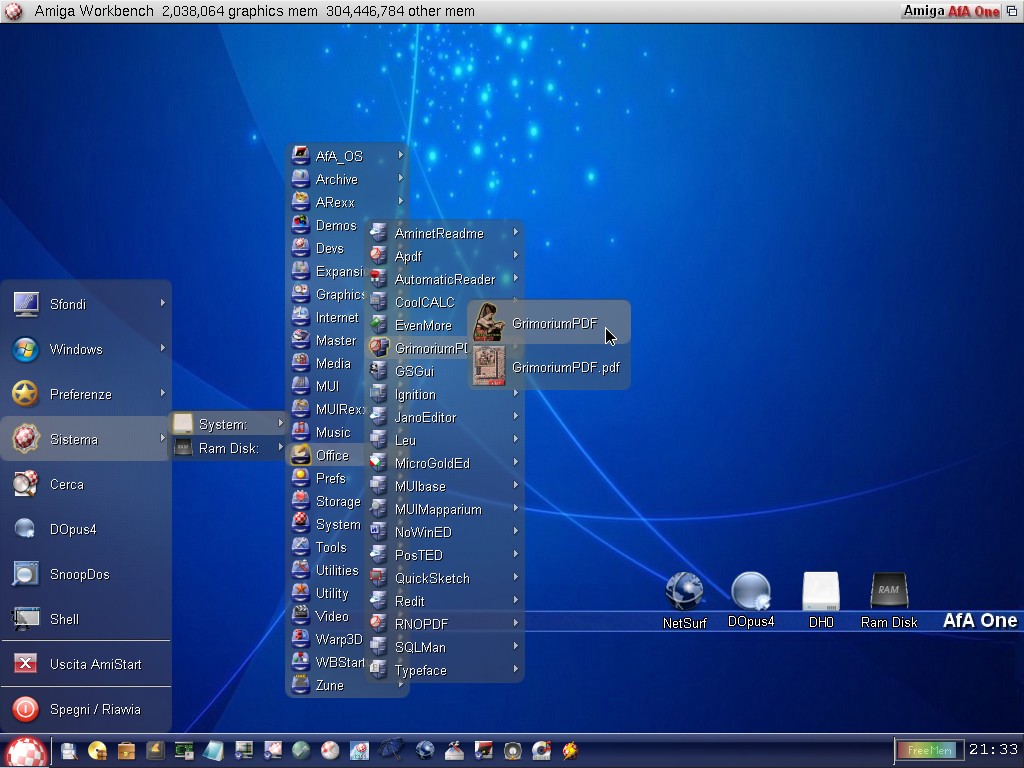Click the clock showing 21:33
Viewport: 1024px width, 768px height.
993,750
